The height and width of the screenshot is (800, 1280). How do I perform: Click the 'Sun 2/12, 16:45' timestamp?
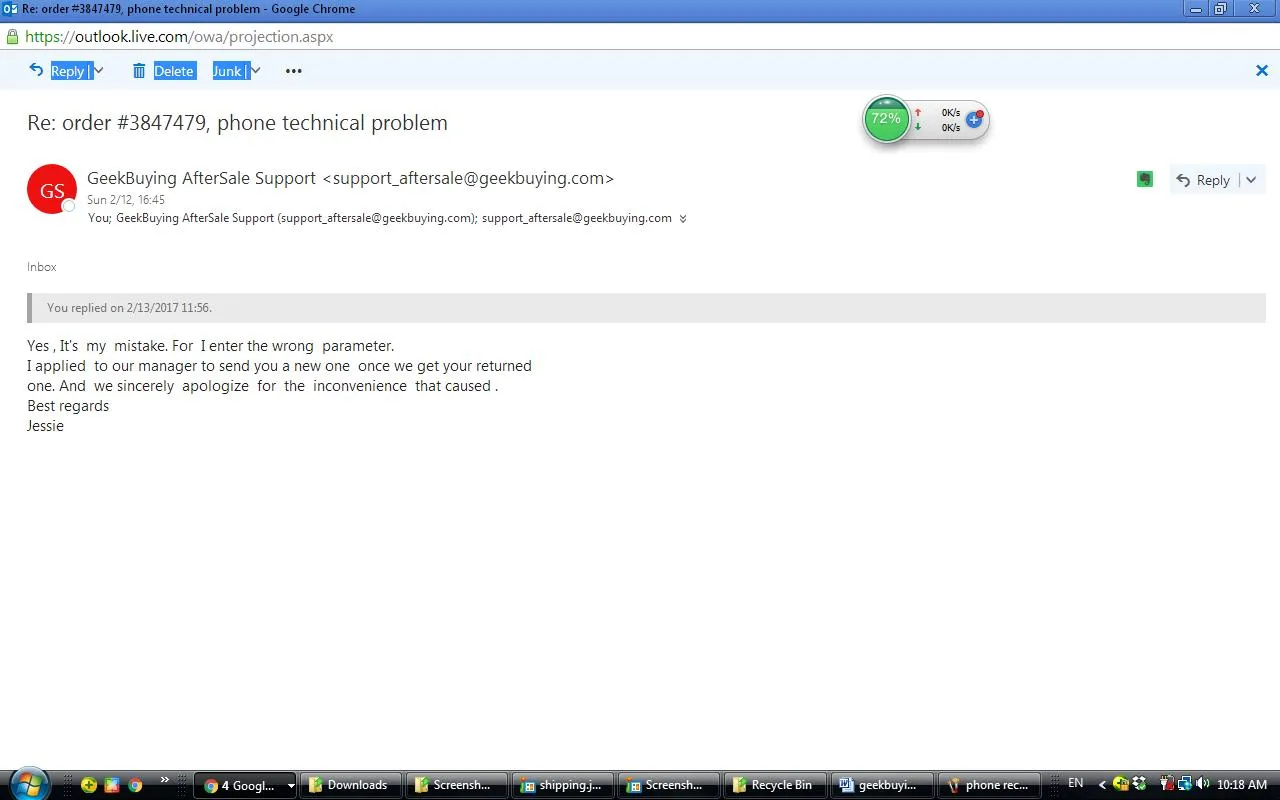[126, 200]
